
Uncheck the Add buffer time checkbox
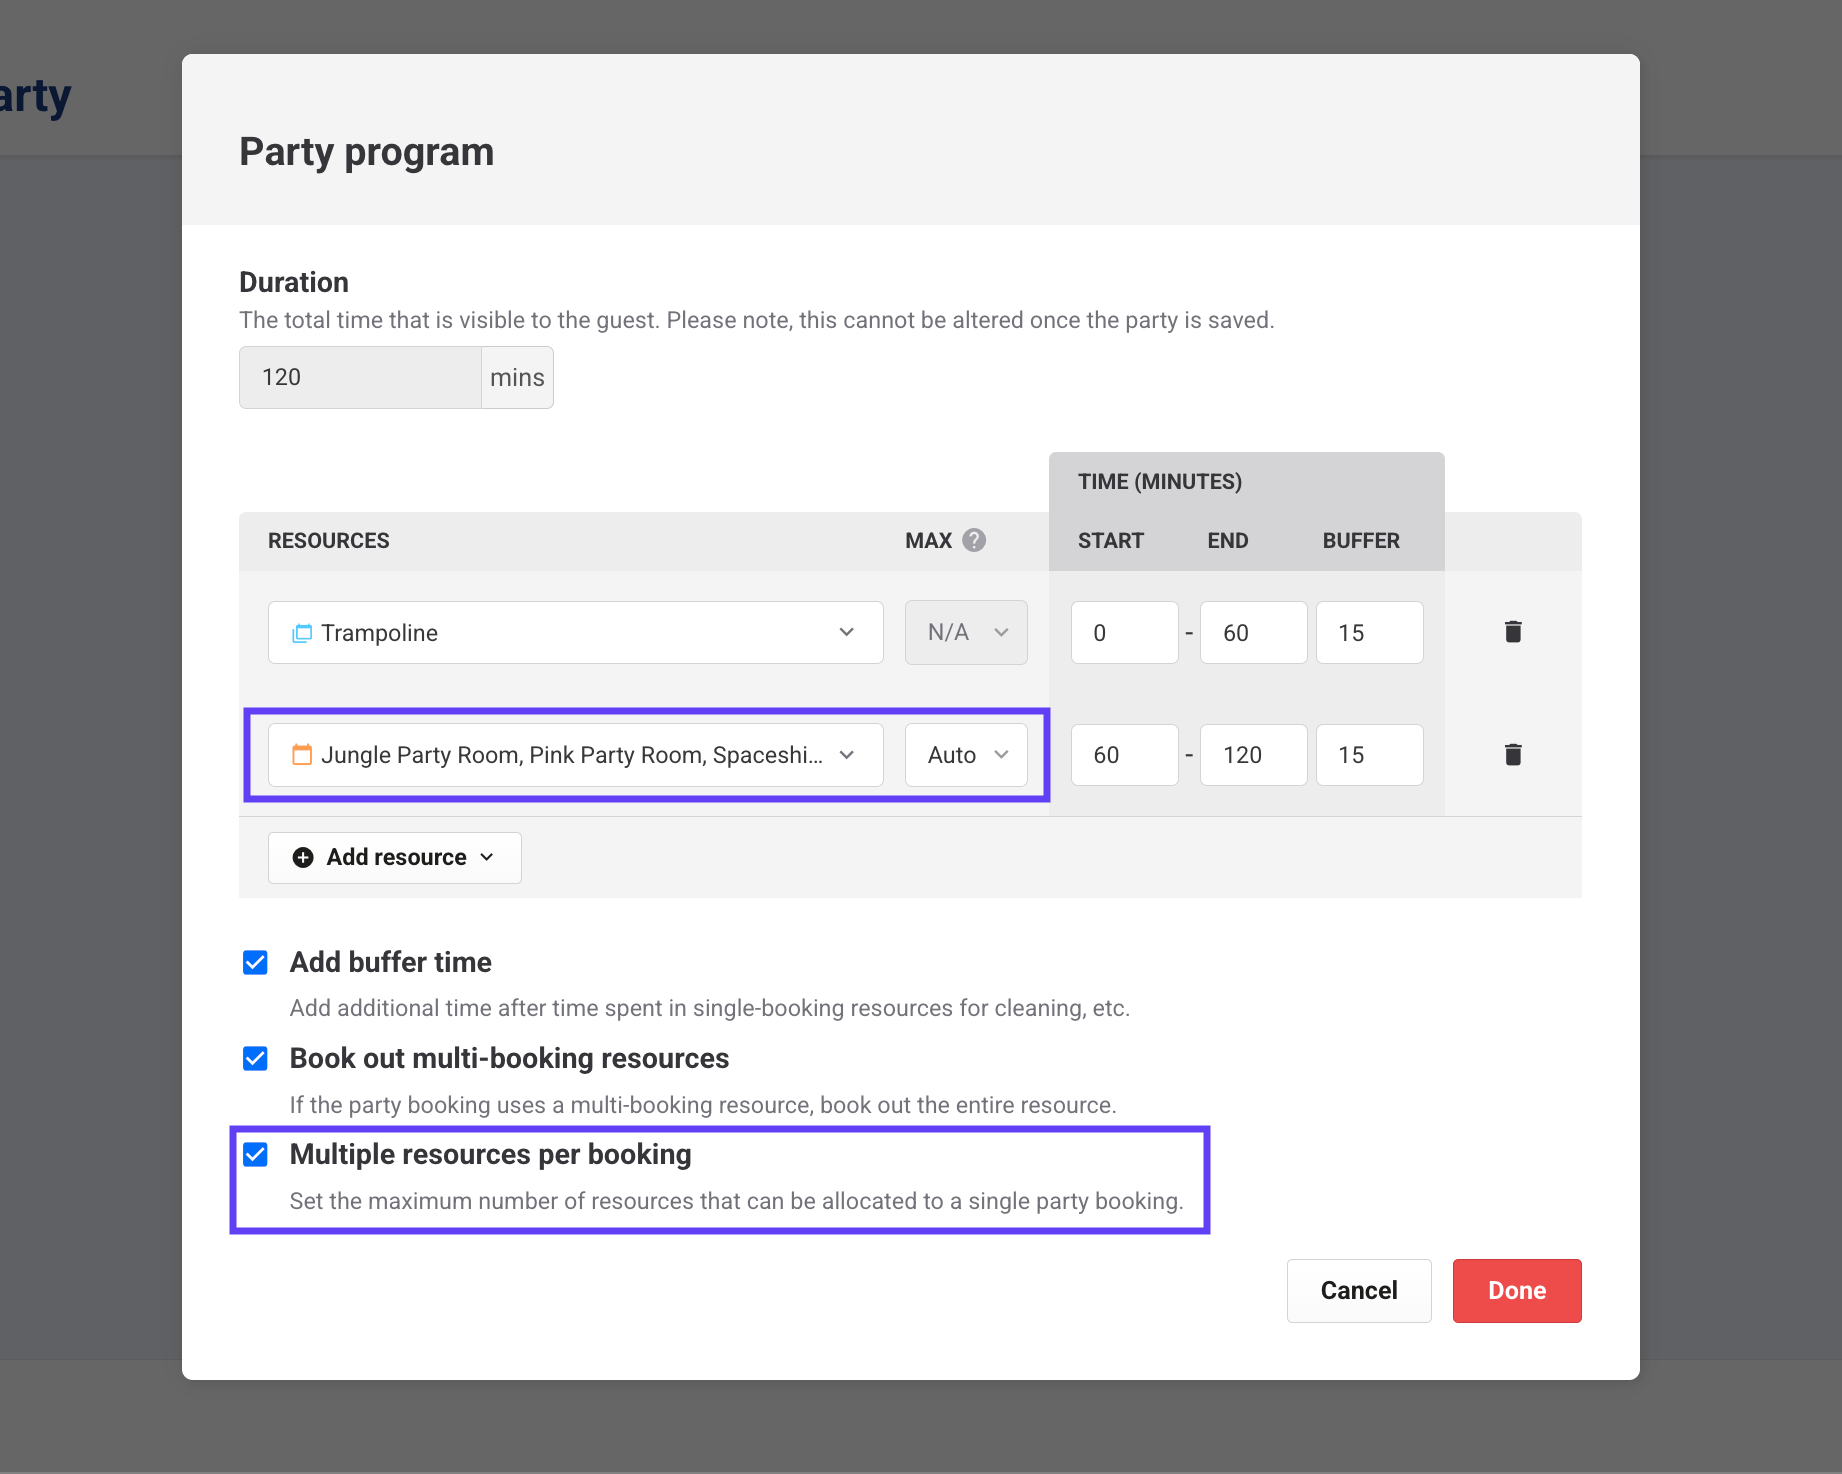(x=256, y=963)
